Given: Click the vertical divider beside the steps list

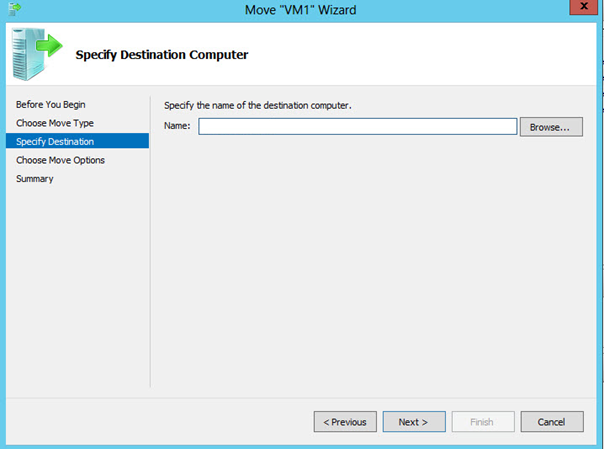Looking at the screenshot, I should 150,241.
